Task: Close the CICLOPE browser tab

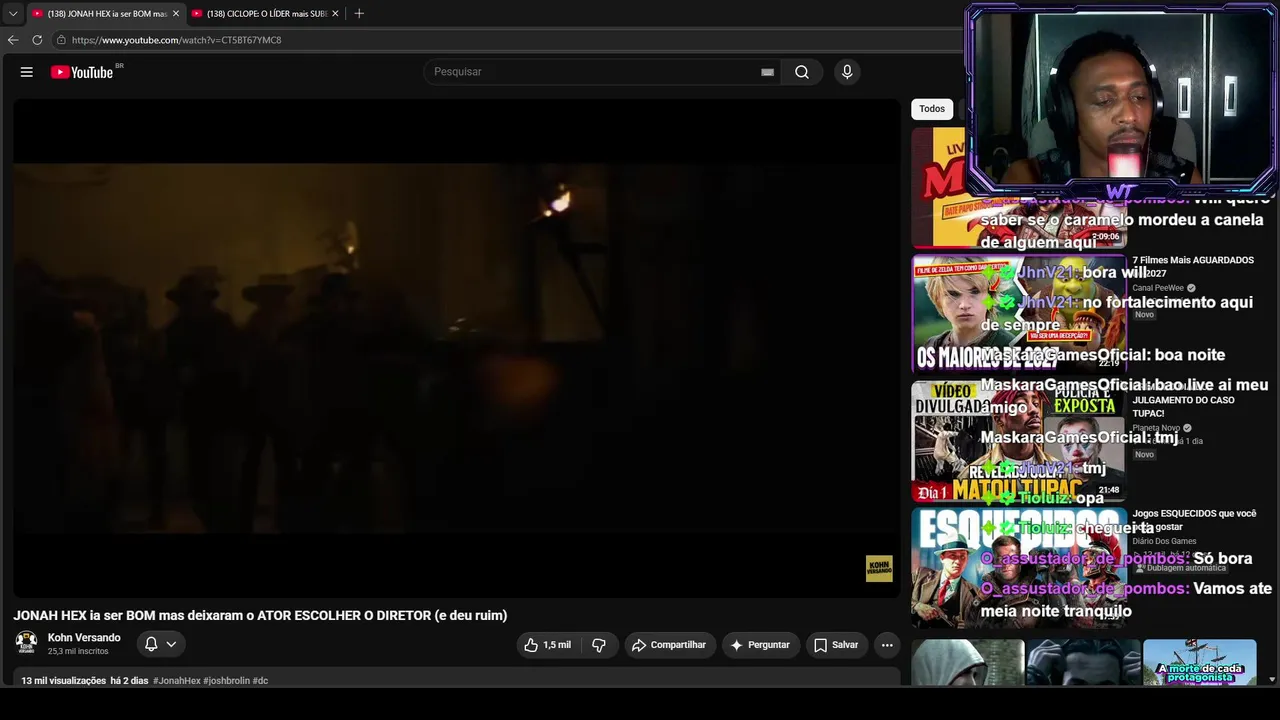Action: tap(336, 14)
